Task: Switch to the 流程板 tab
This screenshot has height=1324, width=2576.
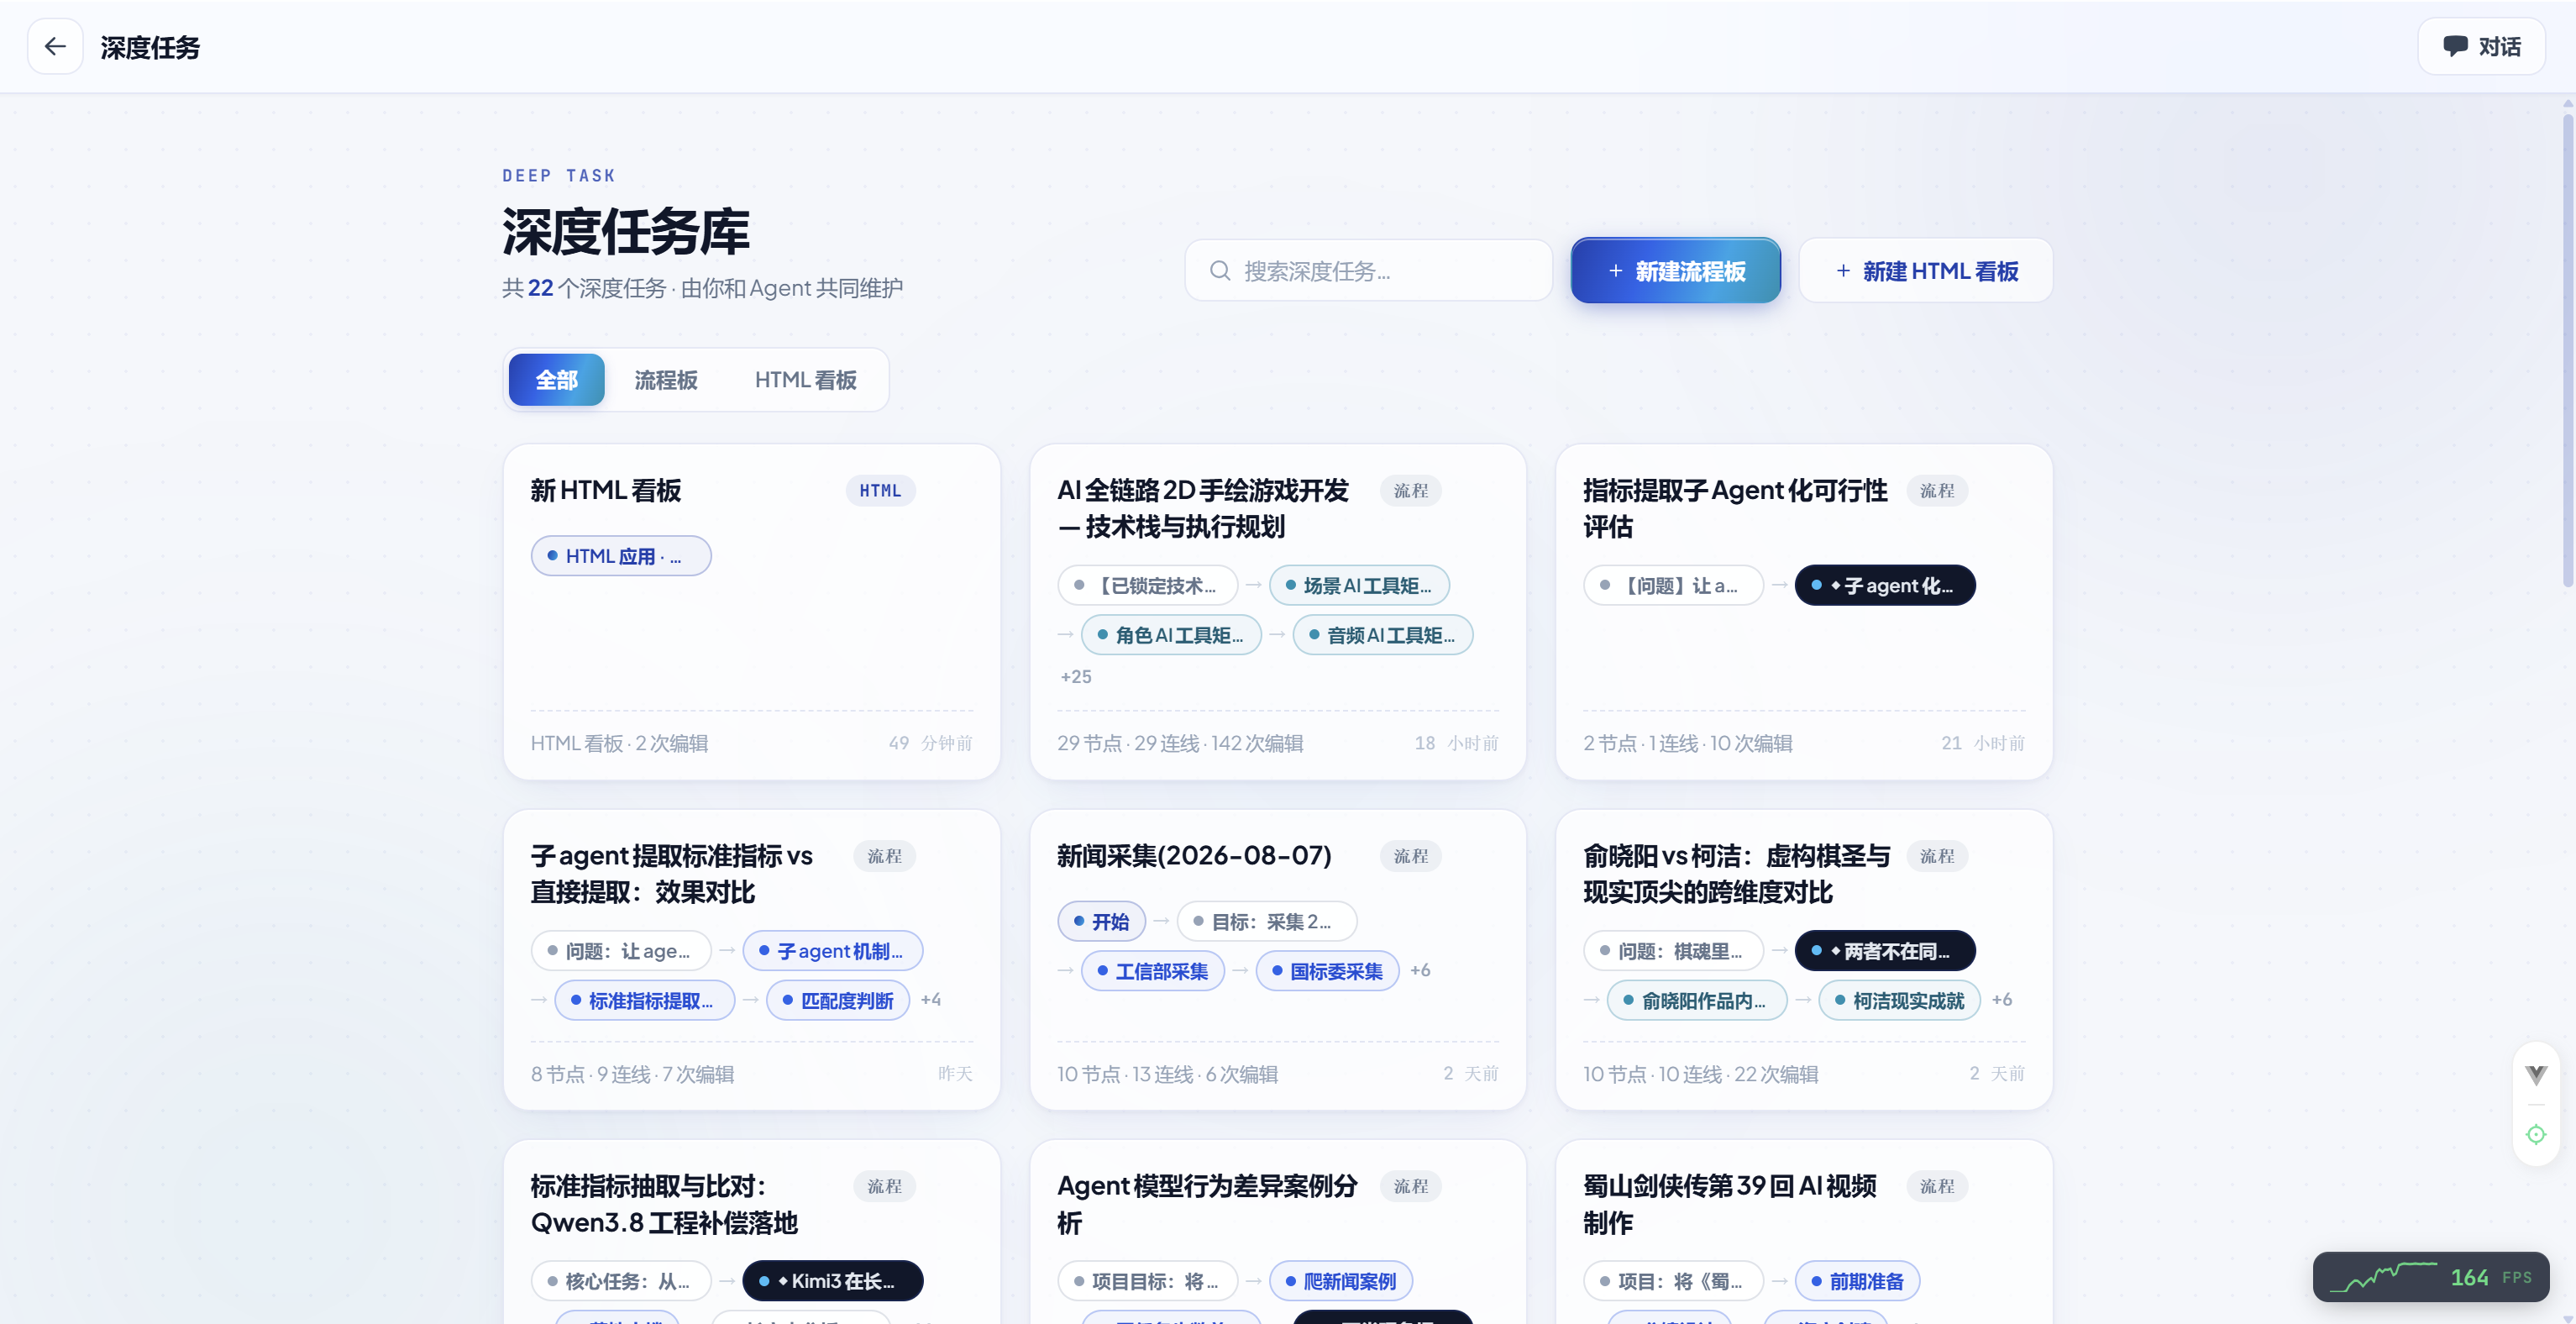Action: pyautogui.click(x=666, y=380)
